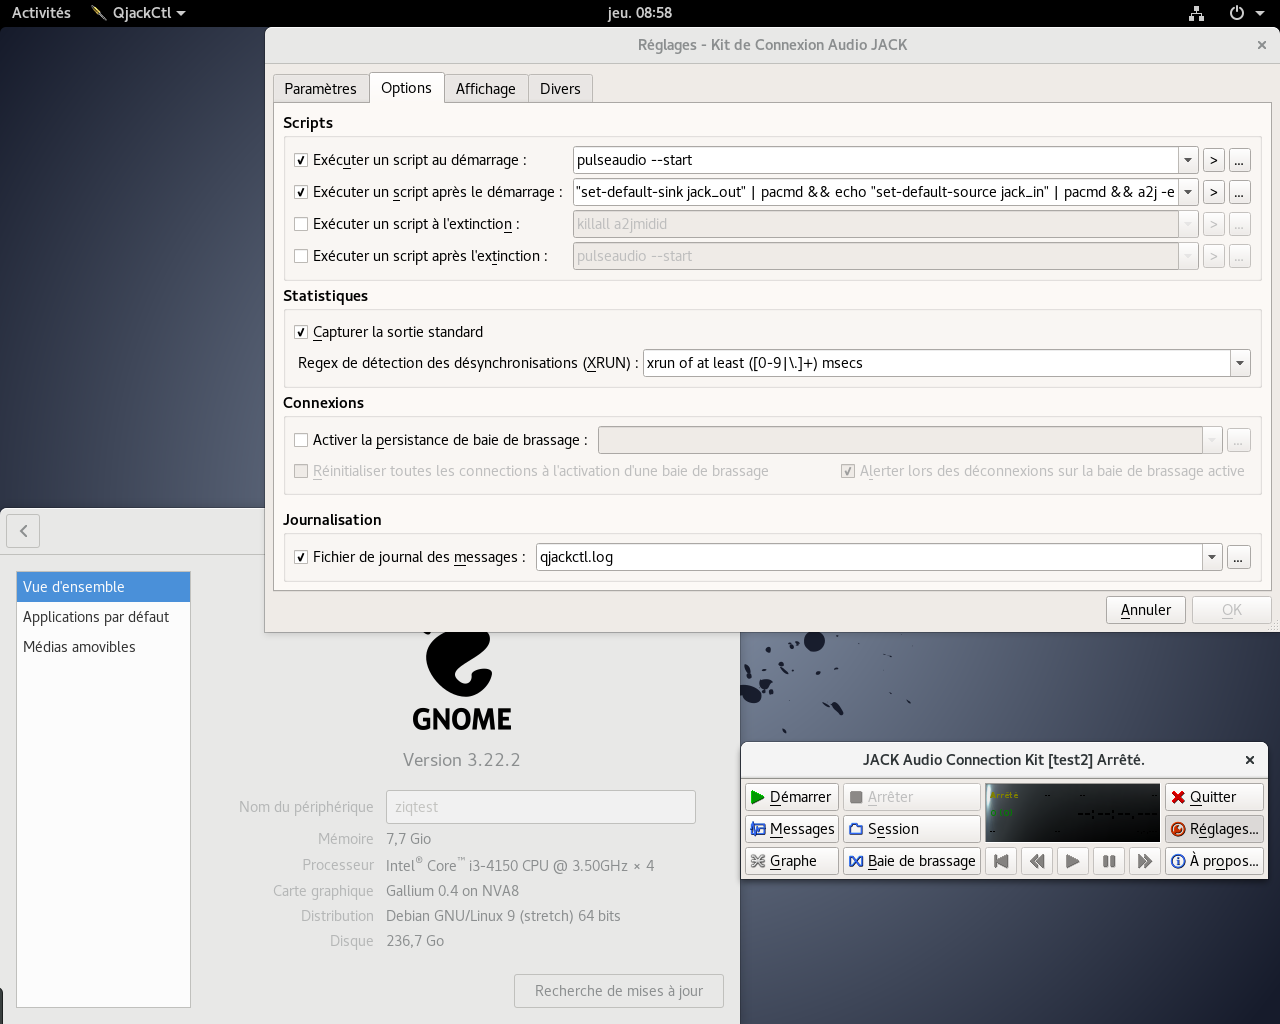The image size is (1280, 1024).
Task: Click the rewind transport button
Action: (1037, 861)
